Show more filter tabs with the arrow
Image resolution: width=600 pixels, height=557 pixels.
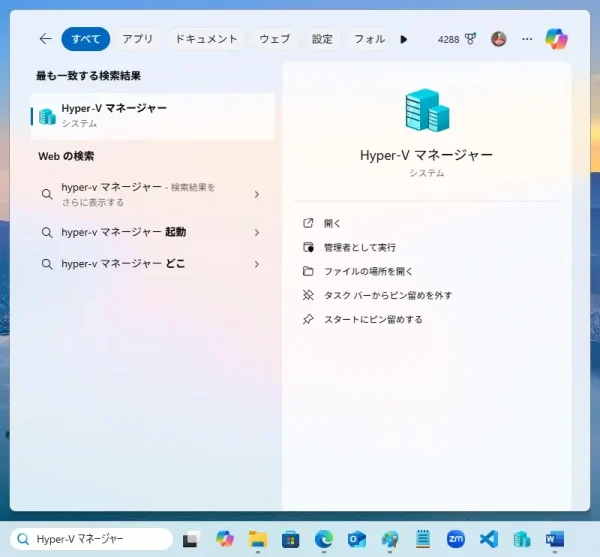[x=403, y=39]
